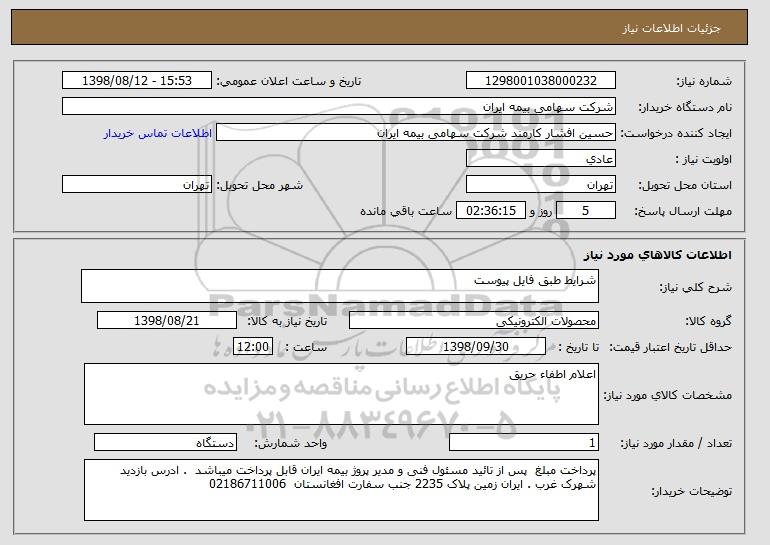The height and width of the screenshot is (545, 770).
Task: Click the label شهر محل تحویل
Action: point(260,185)
